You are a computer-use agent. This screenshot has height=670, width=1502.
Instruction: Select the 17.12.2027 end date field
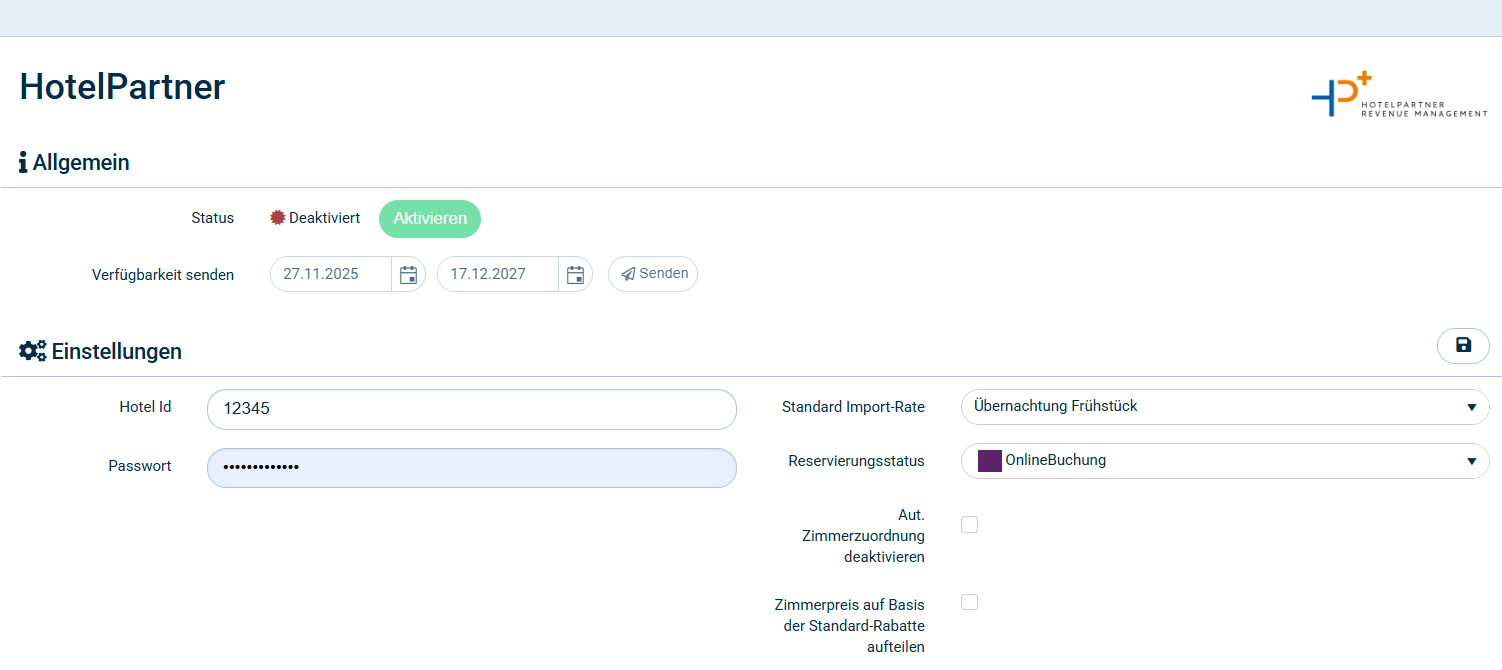click(497, 274)
